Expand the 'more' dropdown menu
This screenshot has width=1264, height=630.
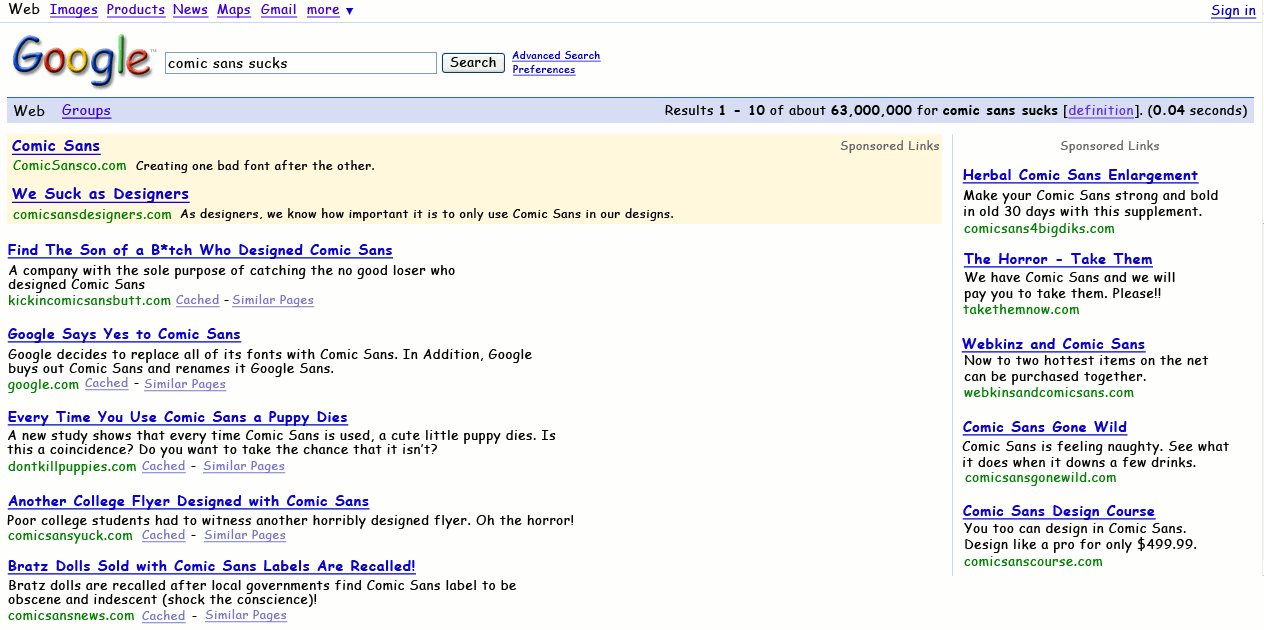330,10
